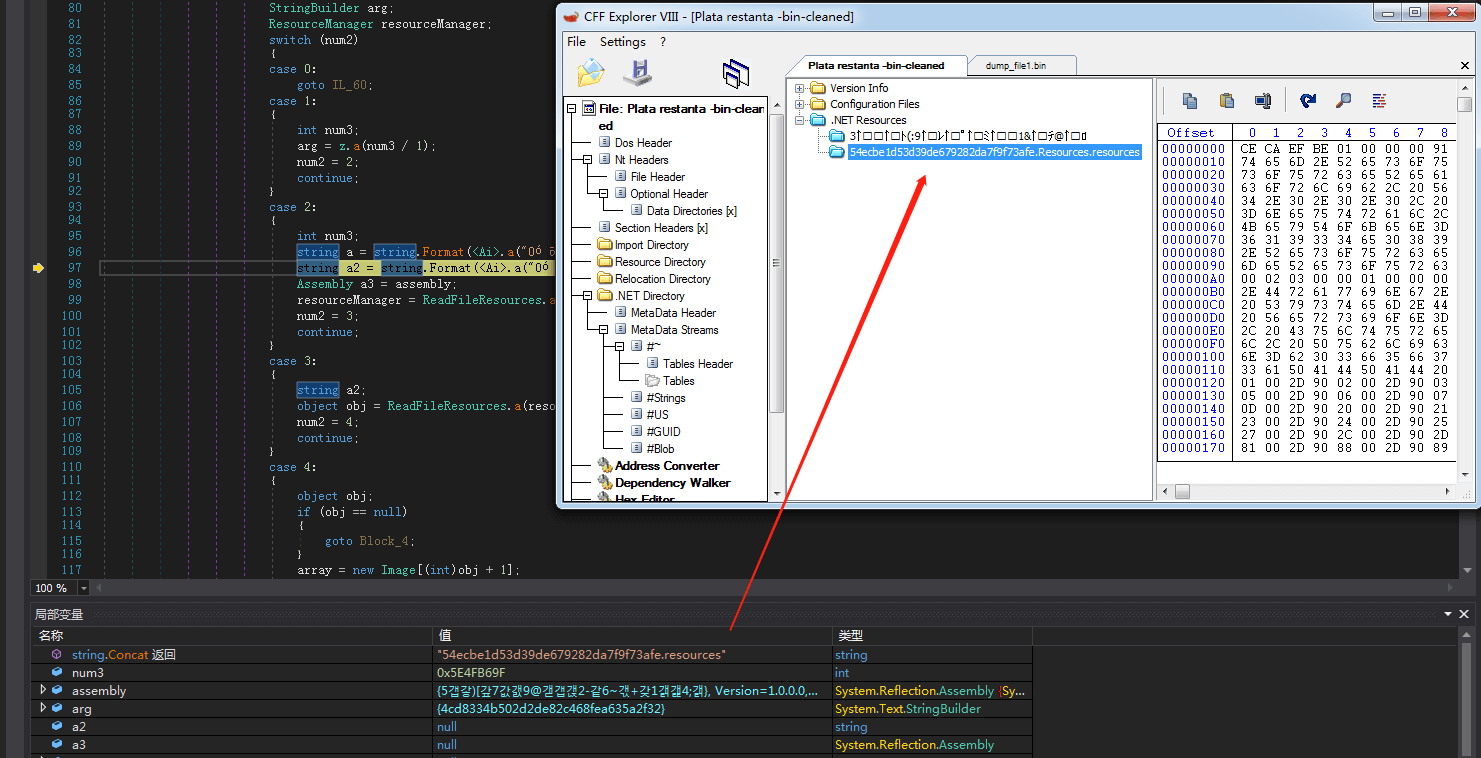
Task: Click the Configuration Files folder icon
Action: [x=819, y=104]
